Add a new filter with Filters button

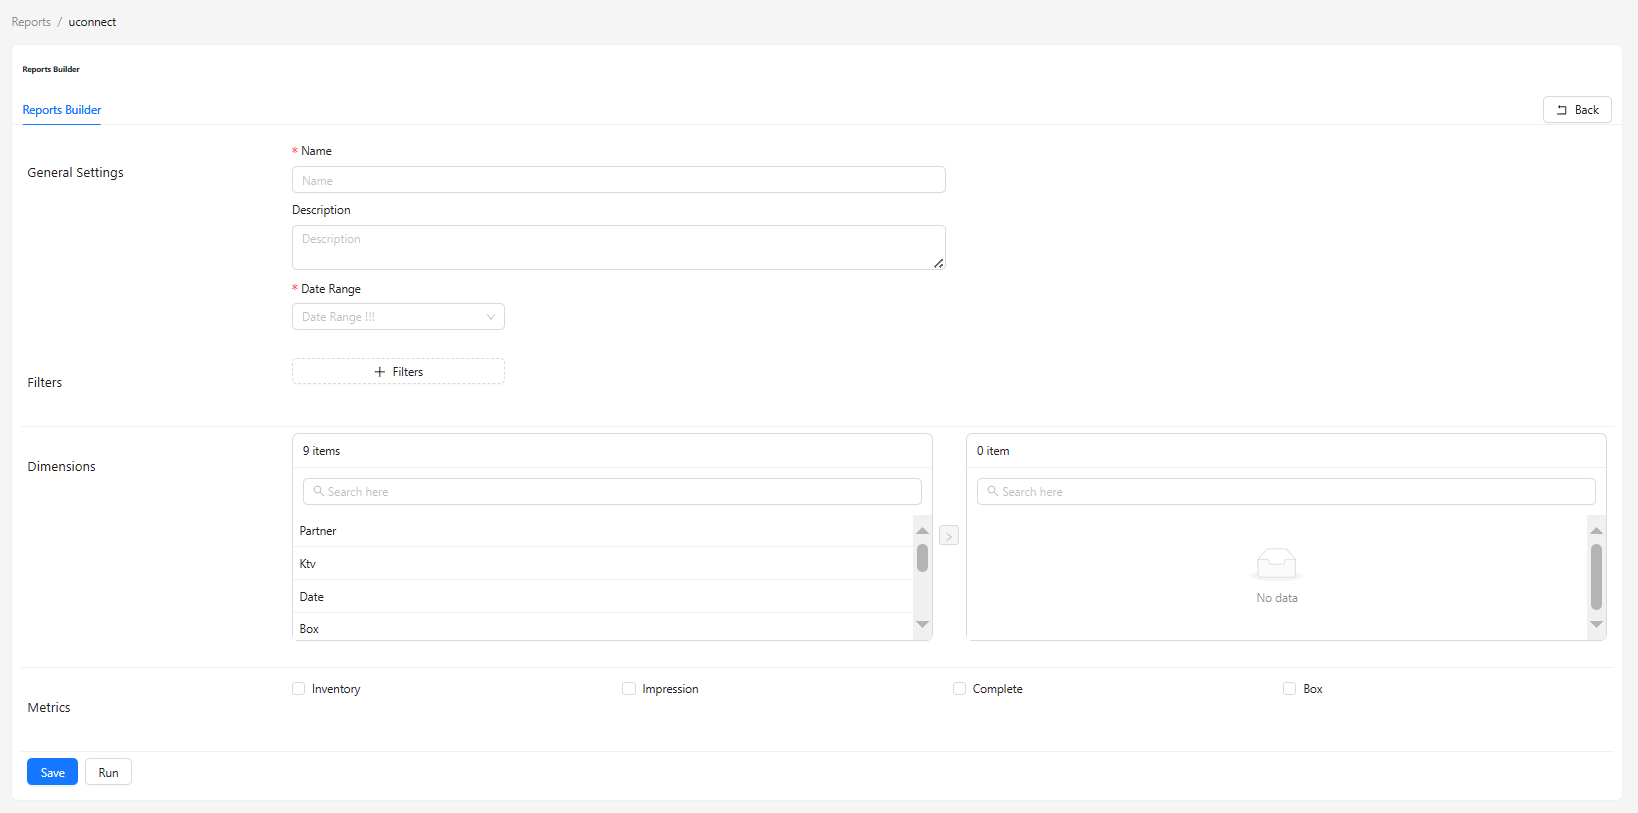398,372
